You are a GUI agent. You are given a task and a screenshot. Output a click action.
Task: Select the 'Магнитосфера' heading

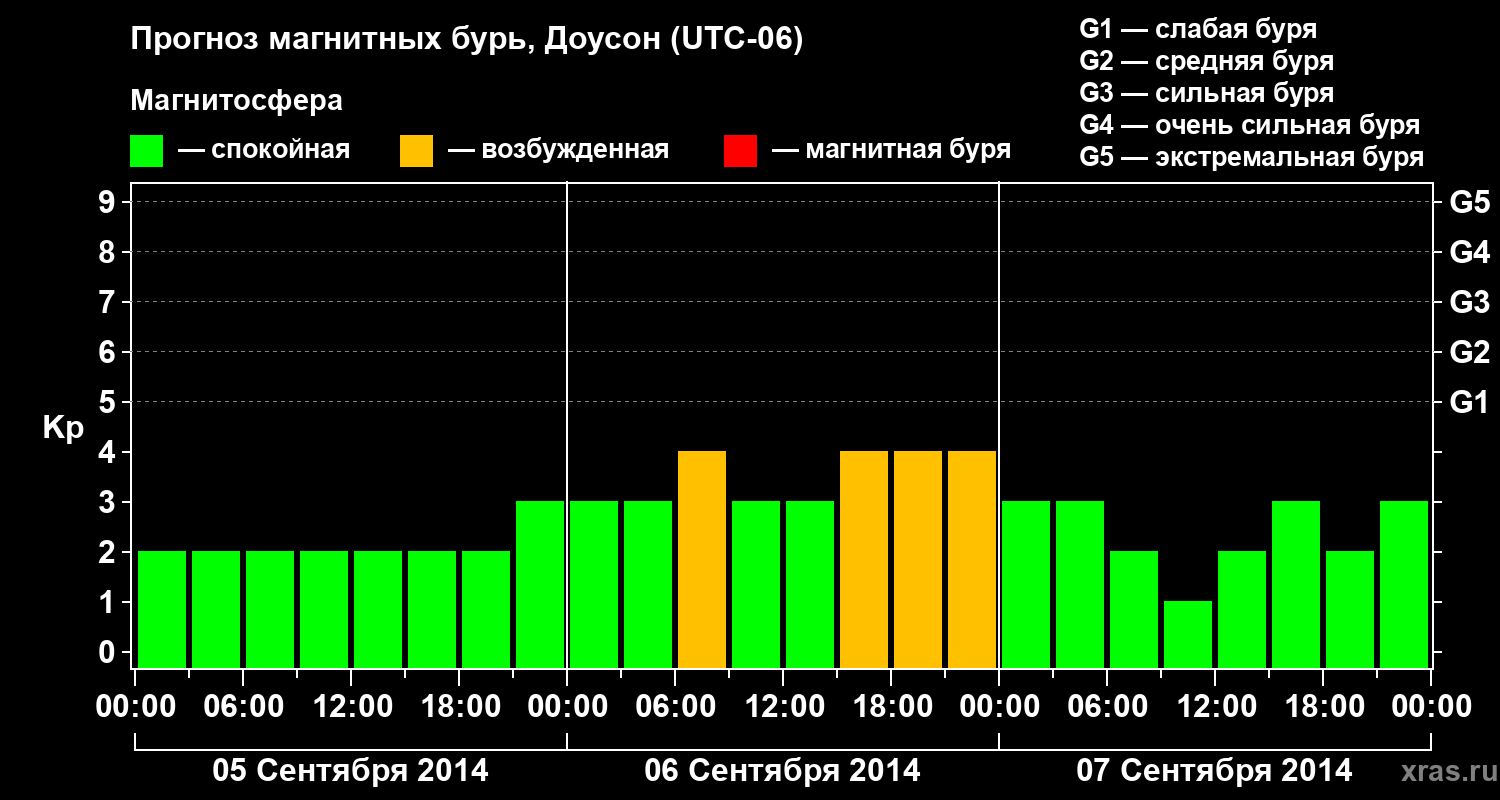[x=237, y=101]
